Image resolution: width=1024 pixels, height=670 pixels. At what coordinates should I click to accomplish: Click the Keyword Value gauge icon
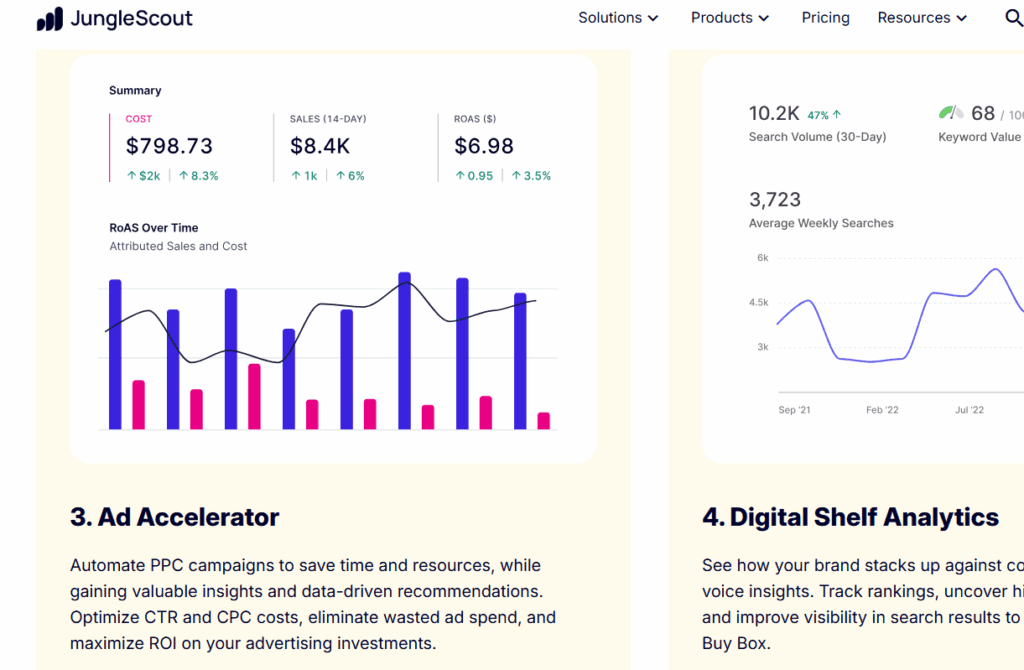click(950, 113)
